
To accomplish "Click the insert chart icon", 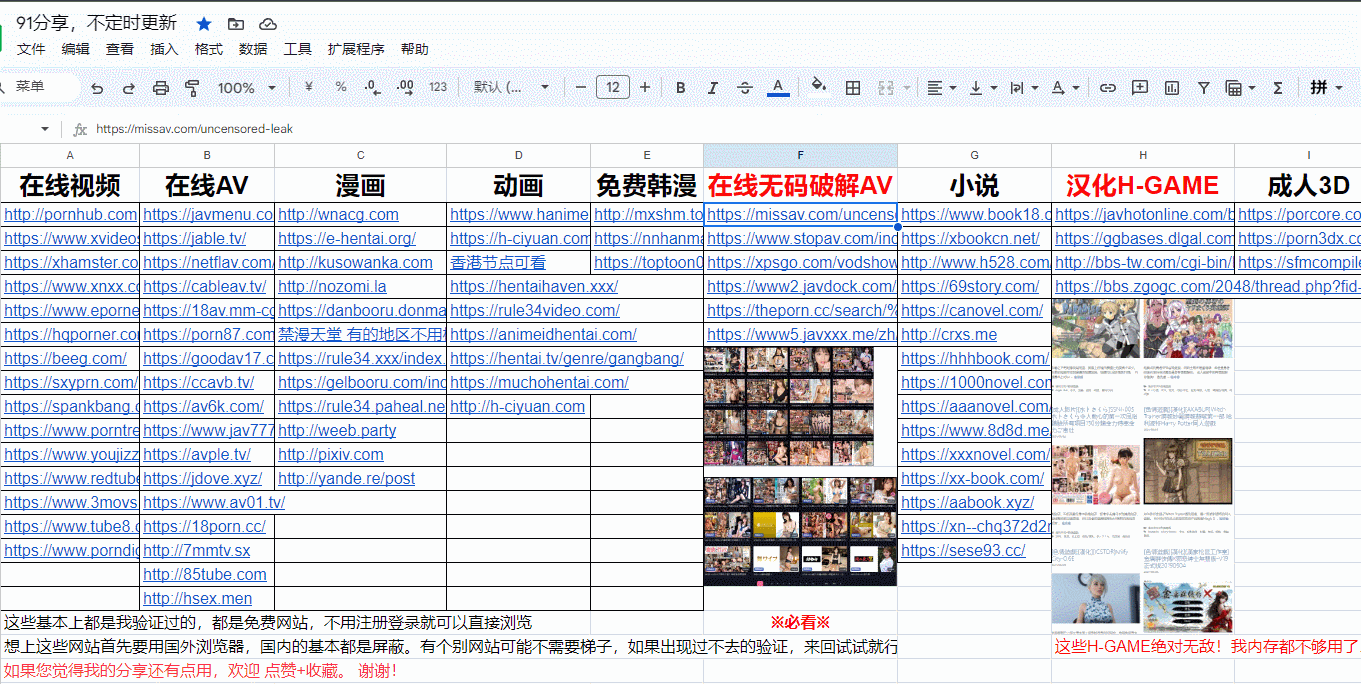I will click(x=1171, y=88).
